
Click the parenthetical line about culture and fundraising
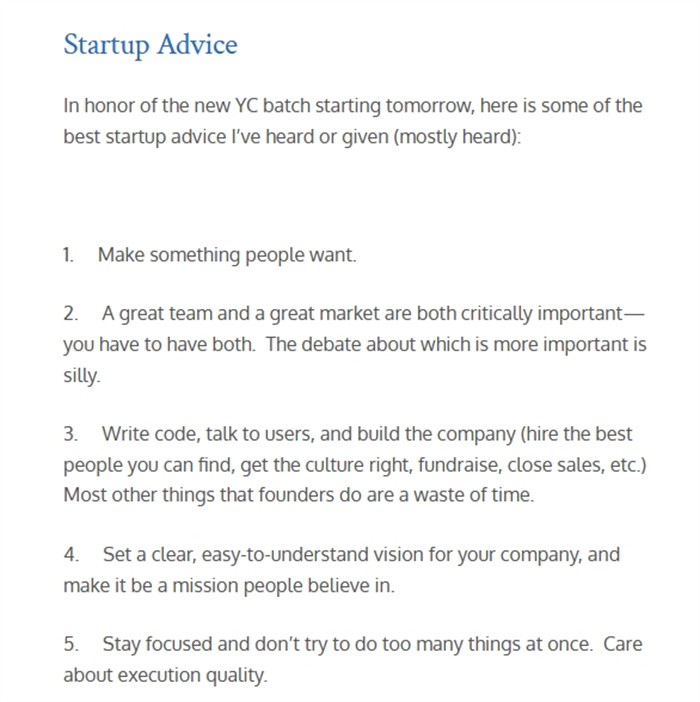[355, 465]
